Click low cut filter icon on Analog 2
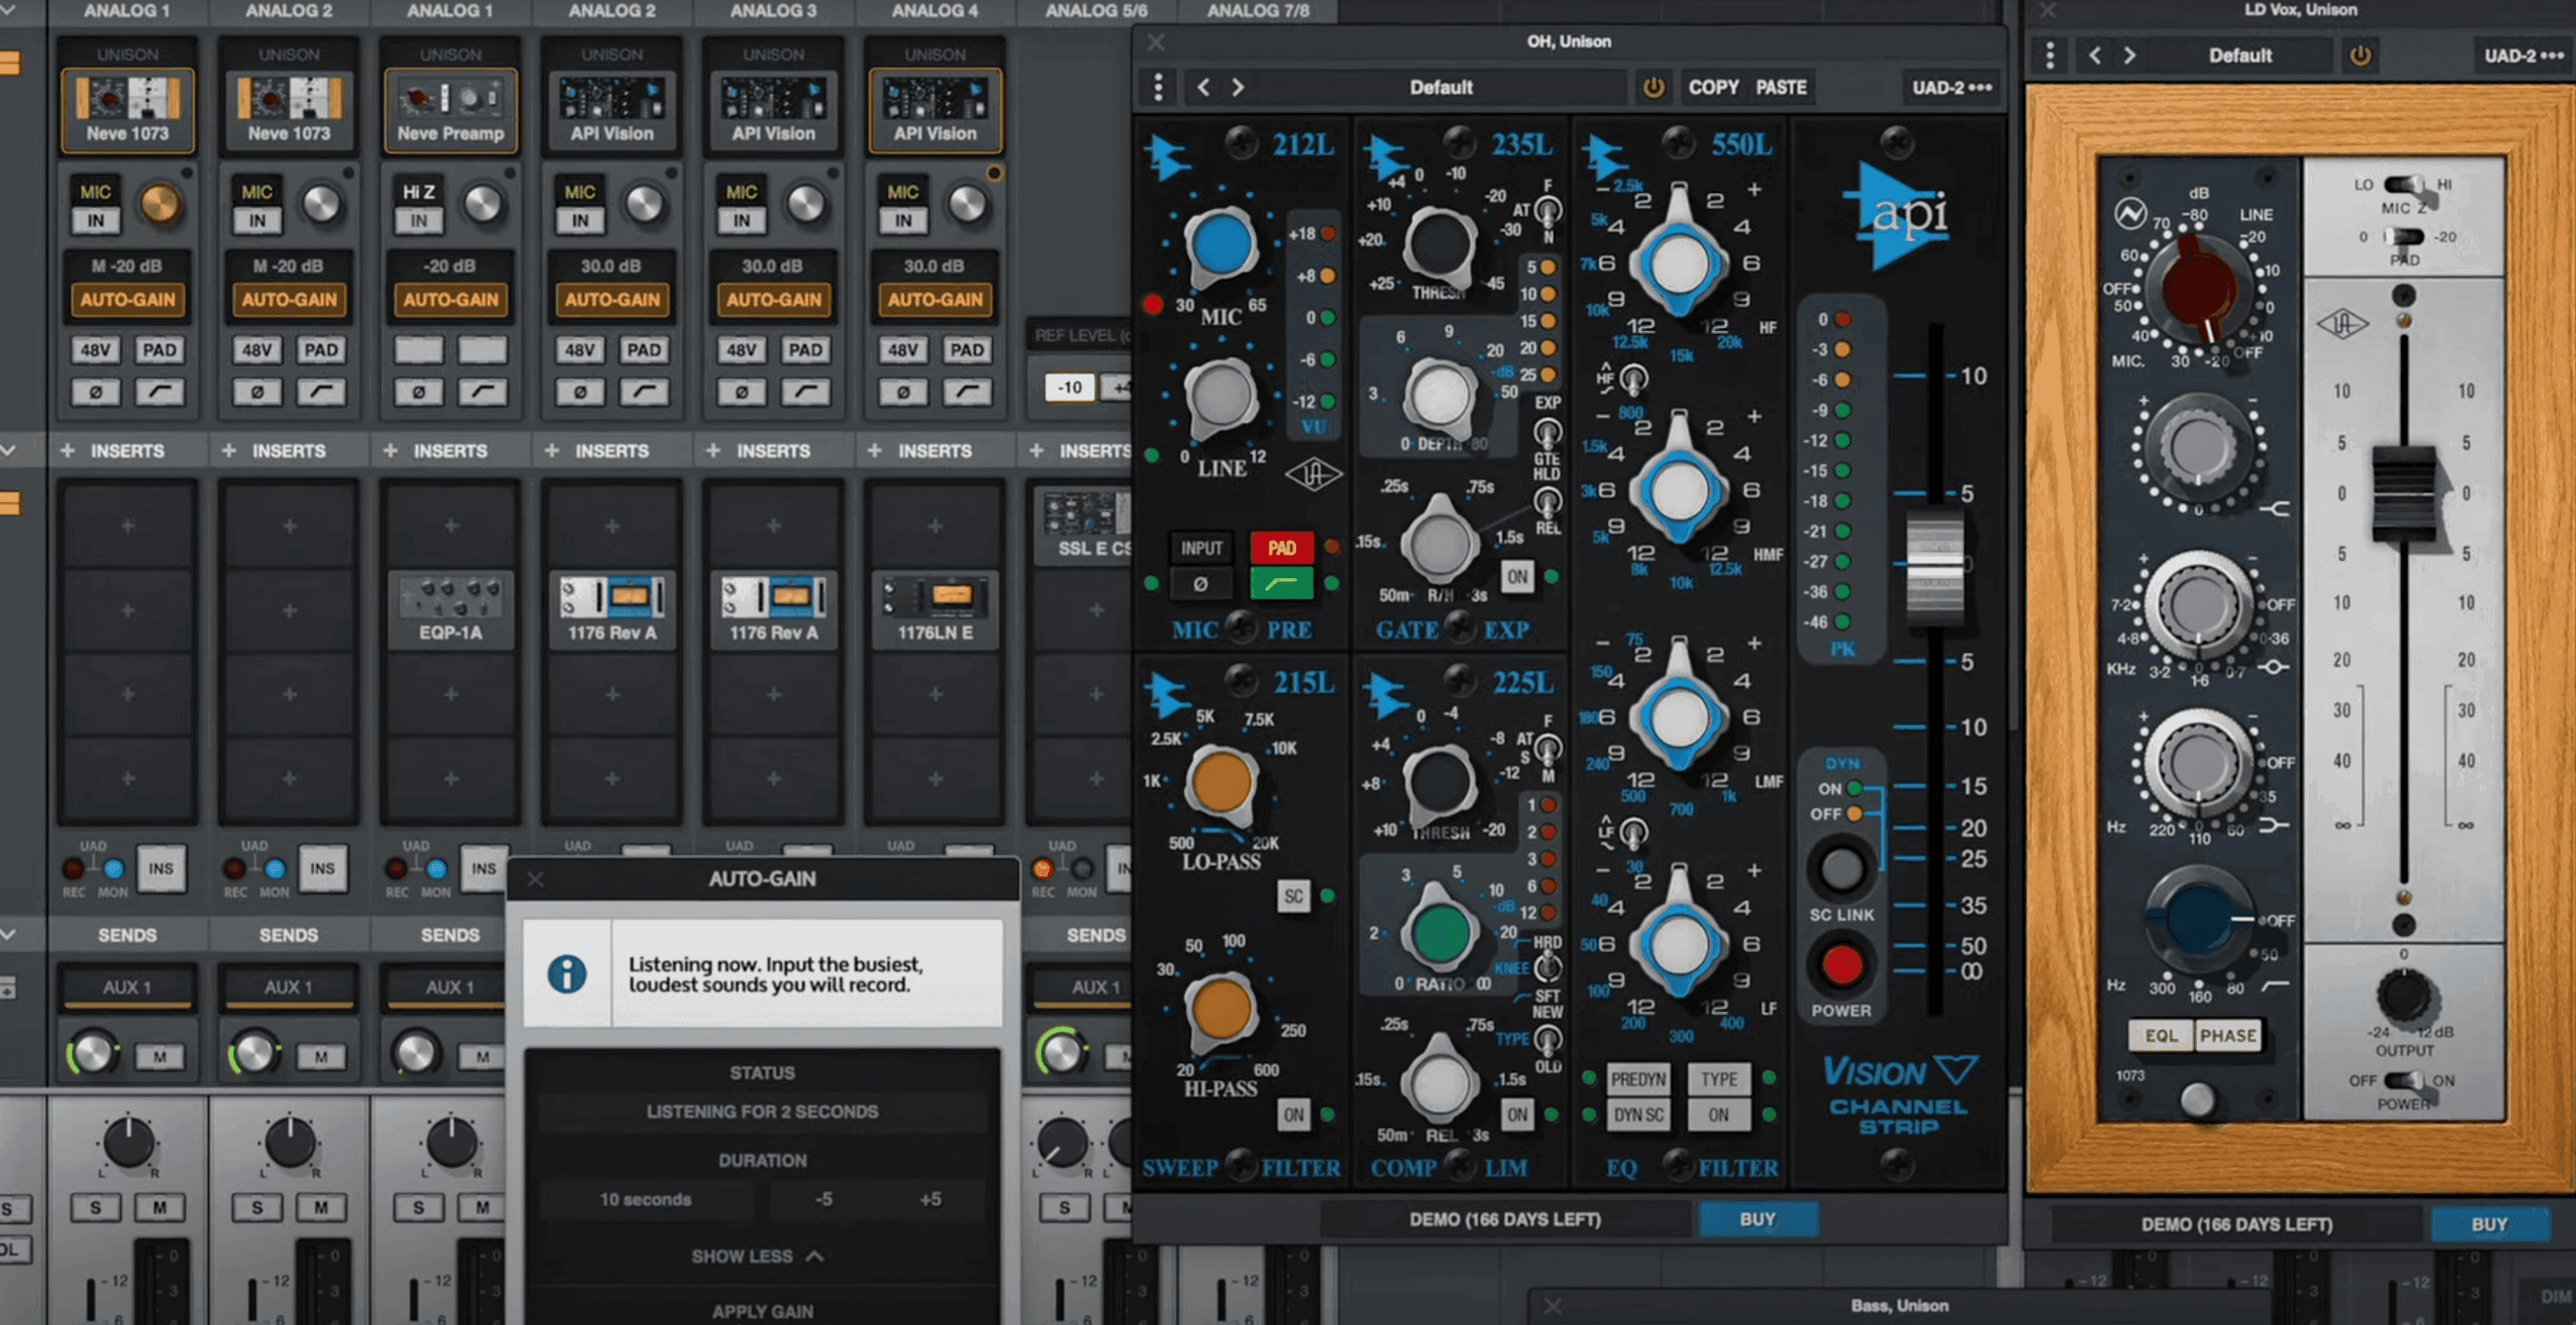The height and width of the screenshot is (1325, 2576). tap(321, 392)
